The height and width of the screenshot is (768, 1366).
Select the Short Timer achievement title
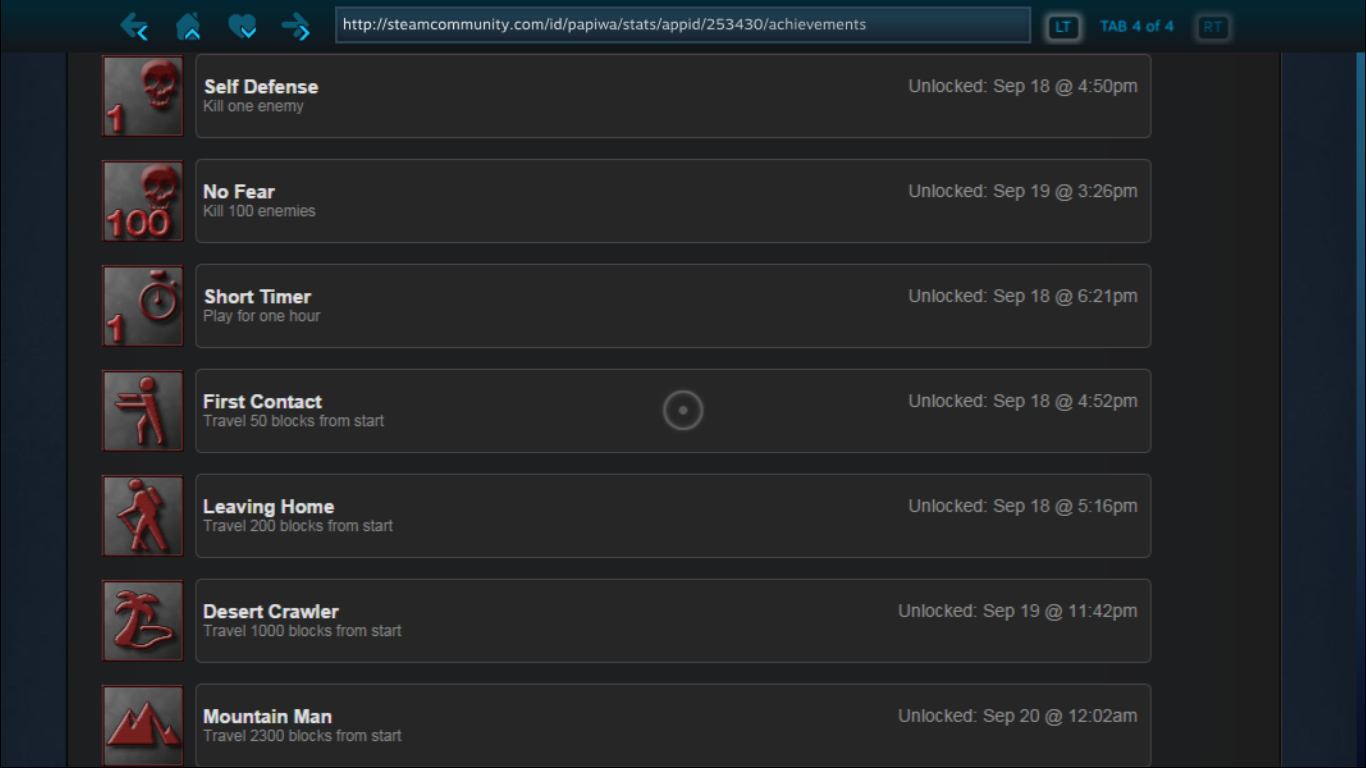(257, 297)
